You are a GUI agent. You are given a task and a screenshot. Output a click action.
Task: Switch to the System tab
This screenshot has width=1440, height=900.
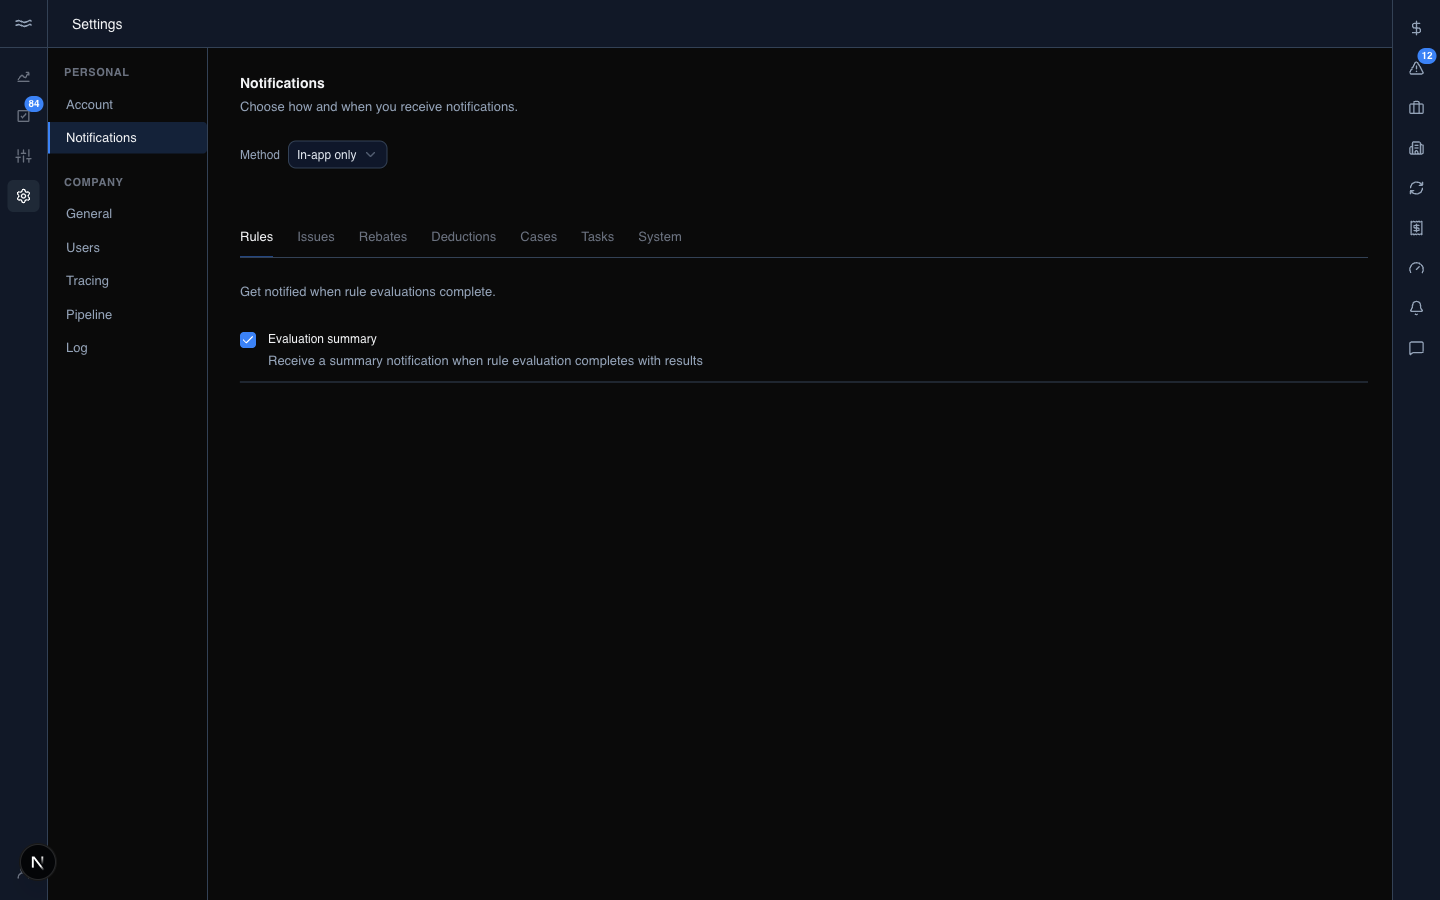coord(660,237)
